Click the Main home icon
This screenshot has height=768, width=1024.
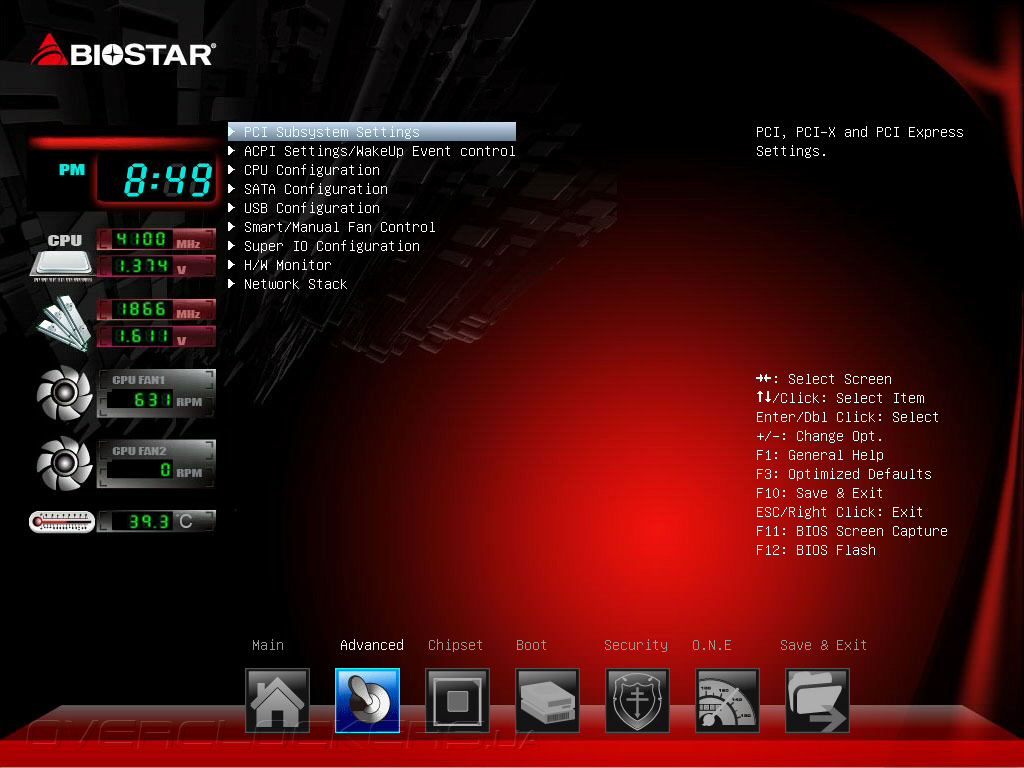click(x=277, y=700)
